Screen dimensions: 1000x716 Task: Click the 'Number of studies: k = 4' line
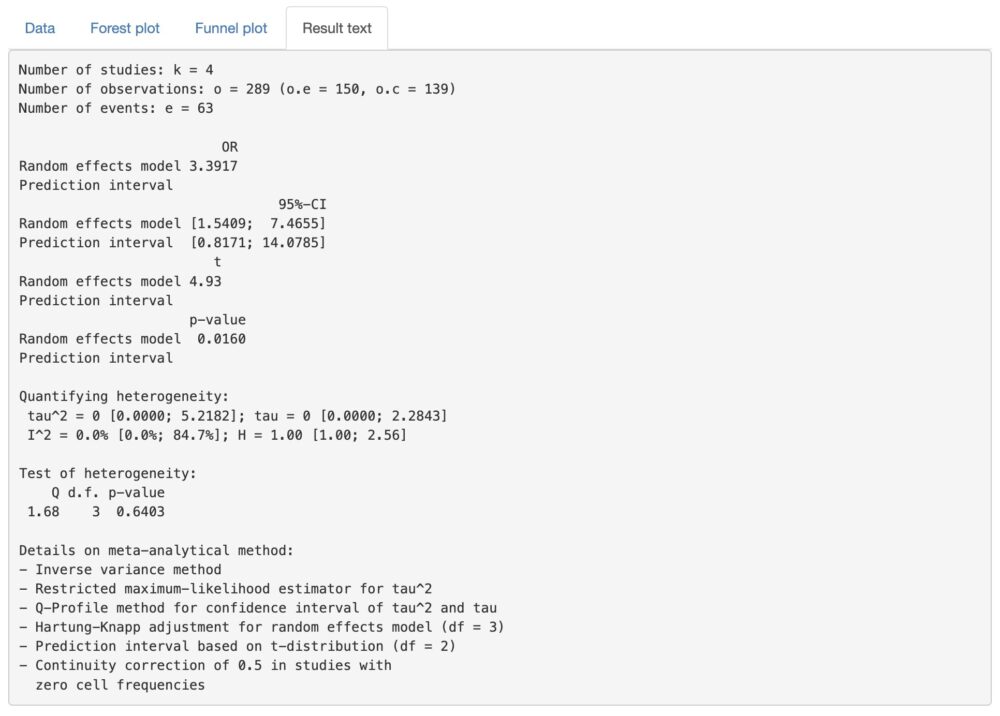pos(116,70)
